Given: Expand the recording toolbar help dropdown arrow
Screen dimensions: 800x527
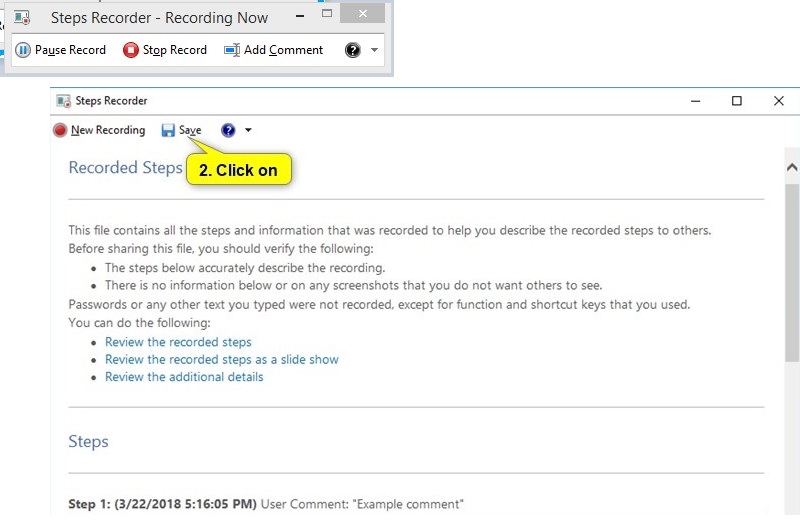Looking at the screenshot, I should point(374,50).
